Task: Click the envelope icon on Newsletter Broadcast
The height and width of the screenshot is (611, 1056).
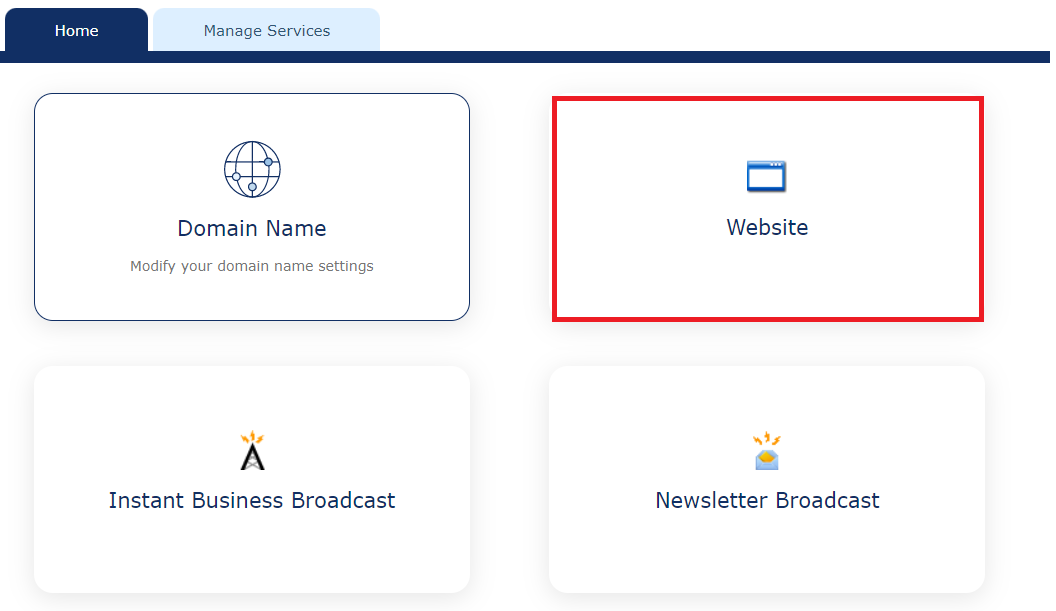Action: click(x=766, y=452)
